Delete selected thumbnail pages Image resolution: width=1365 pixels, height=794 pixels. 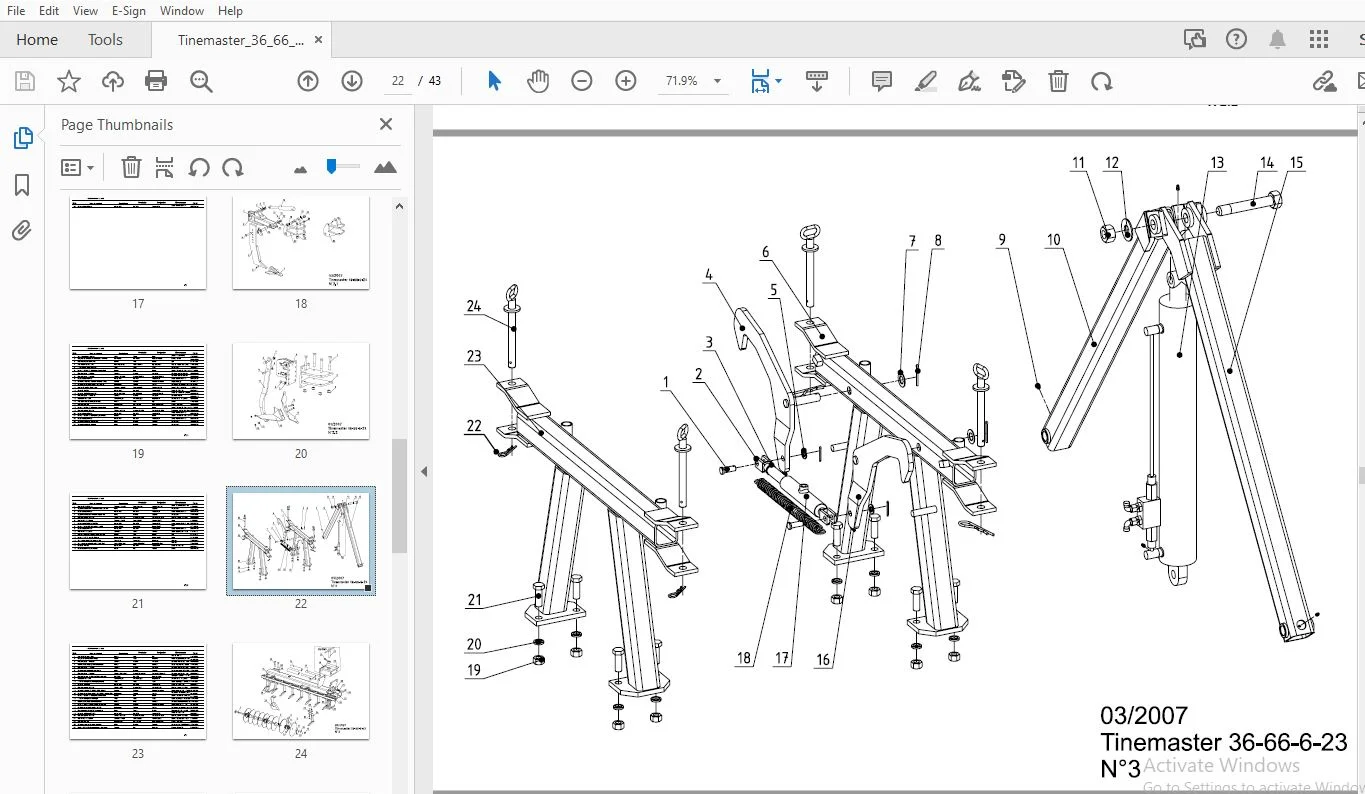click(131, 167)
